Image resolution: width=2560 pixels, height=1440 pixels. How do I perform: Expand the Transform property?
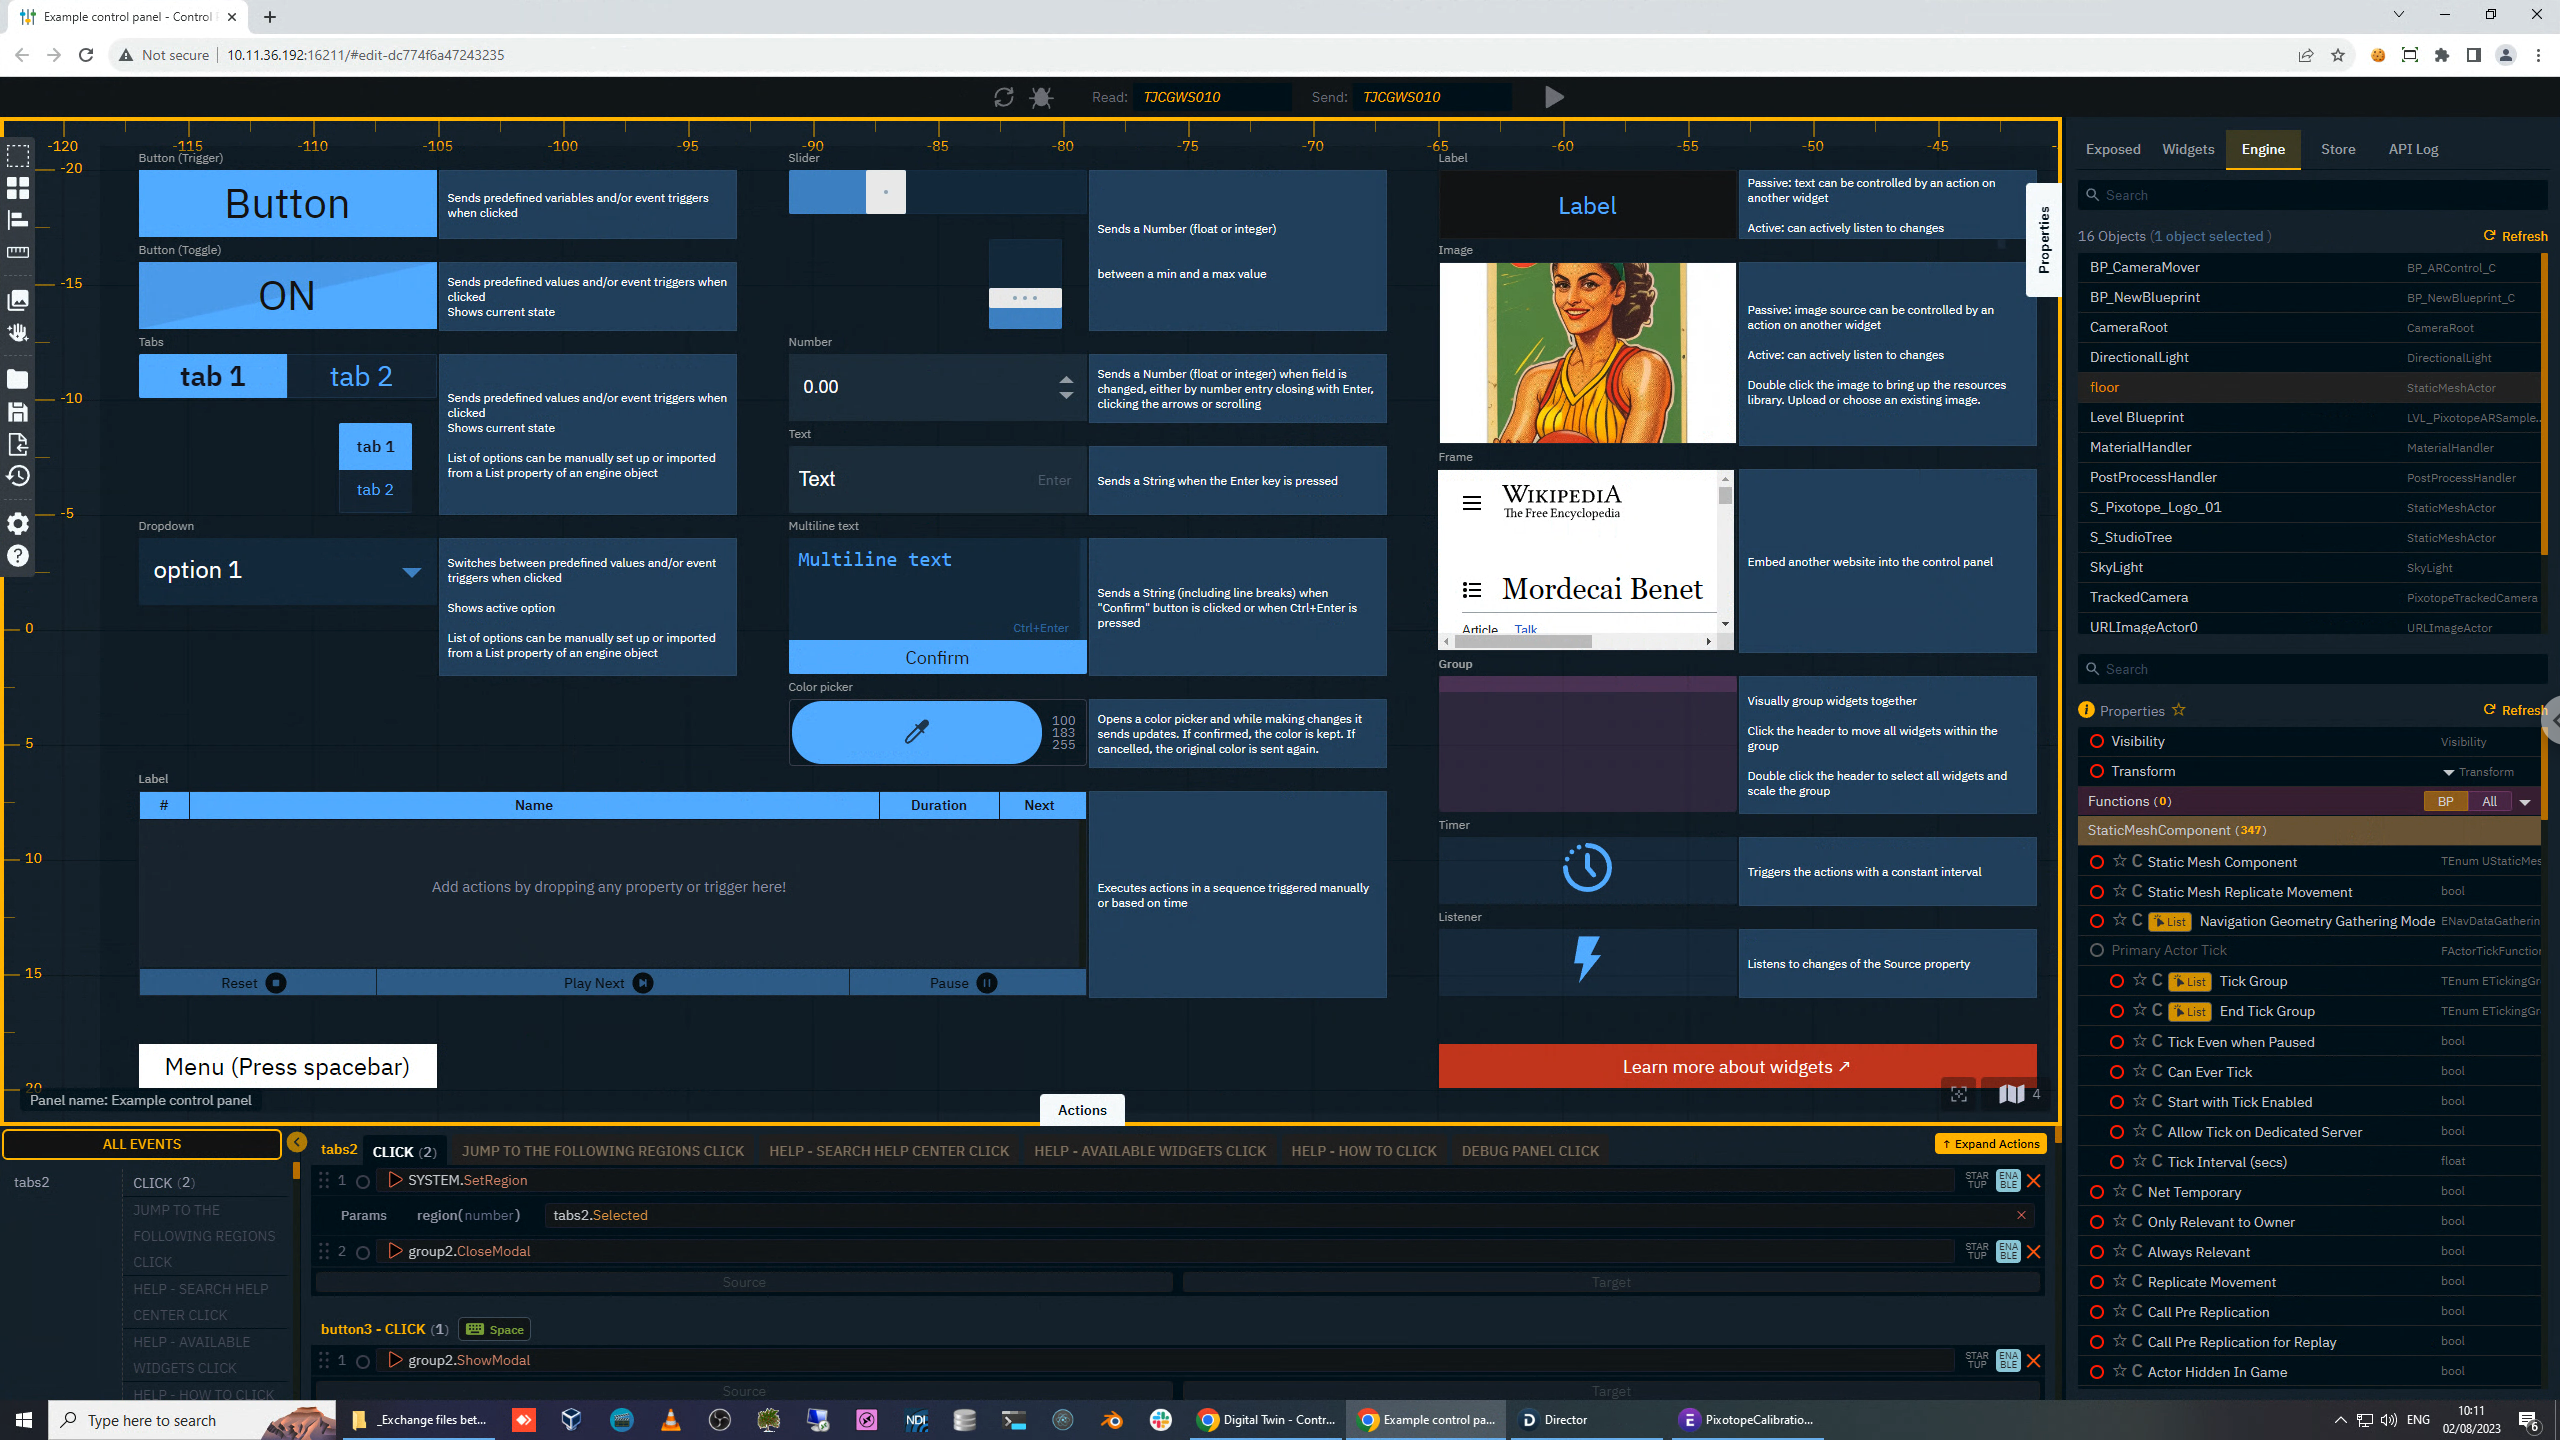click(x=2449, y=771)
